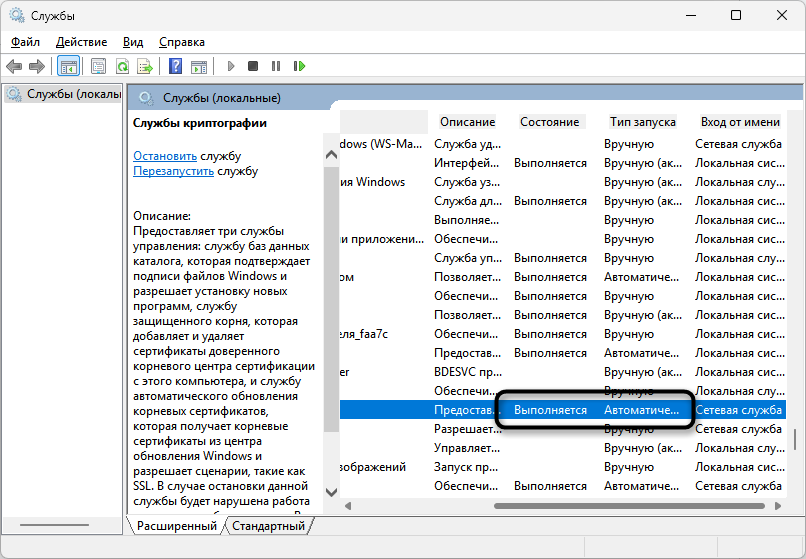This screenshot has height=559, width=806.
Task: Sort by the Описание column header
Action: coord(467,122)
